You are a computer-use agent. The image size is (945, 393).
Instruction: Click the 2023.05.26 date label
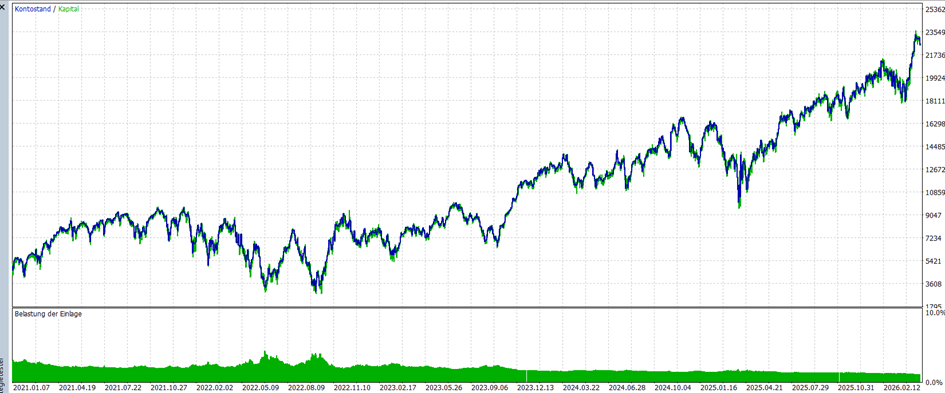pos(443,388)
